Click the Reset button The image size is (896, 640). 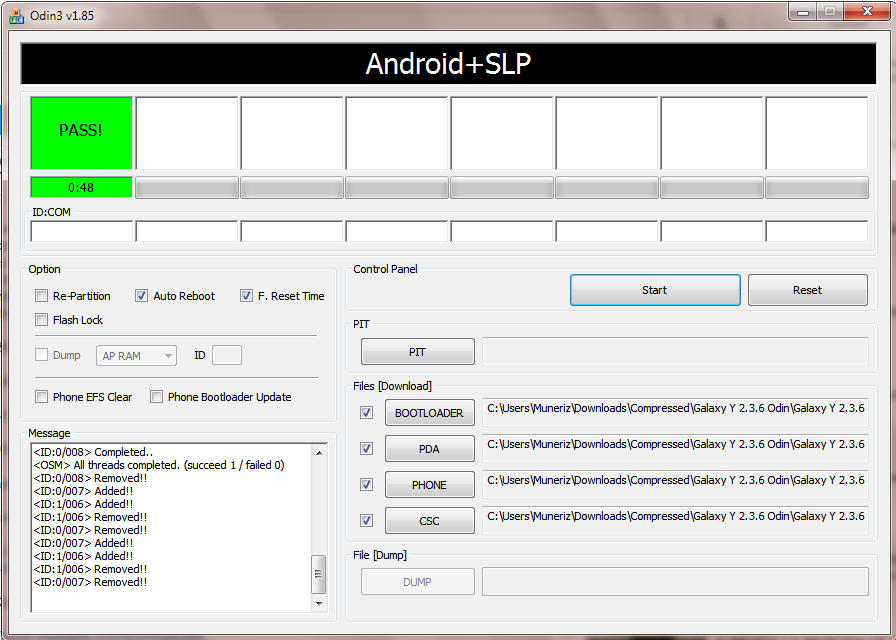pos(807,290)
